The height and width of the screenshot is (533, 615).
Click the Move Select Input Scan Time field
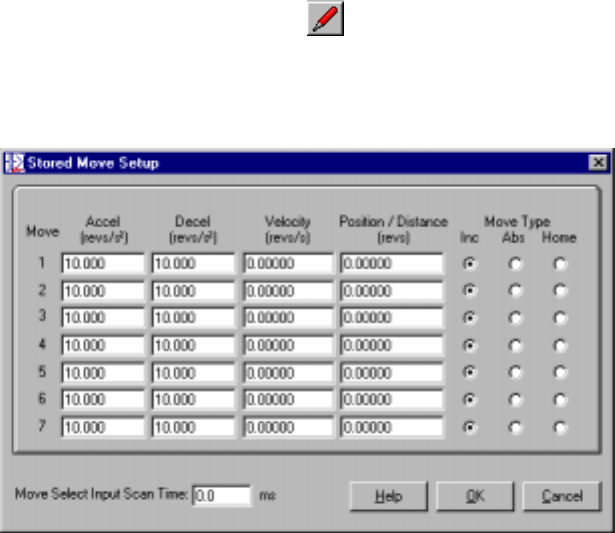click(x=221, y=495)
